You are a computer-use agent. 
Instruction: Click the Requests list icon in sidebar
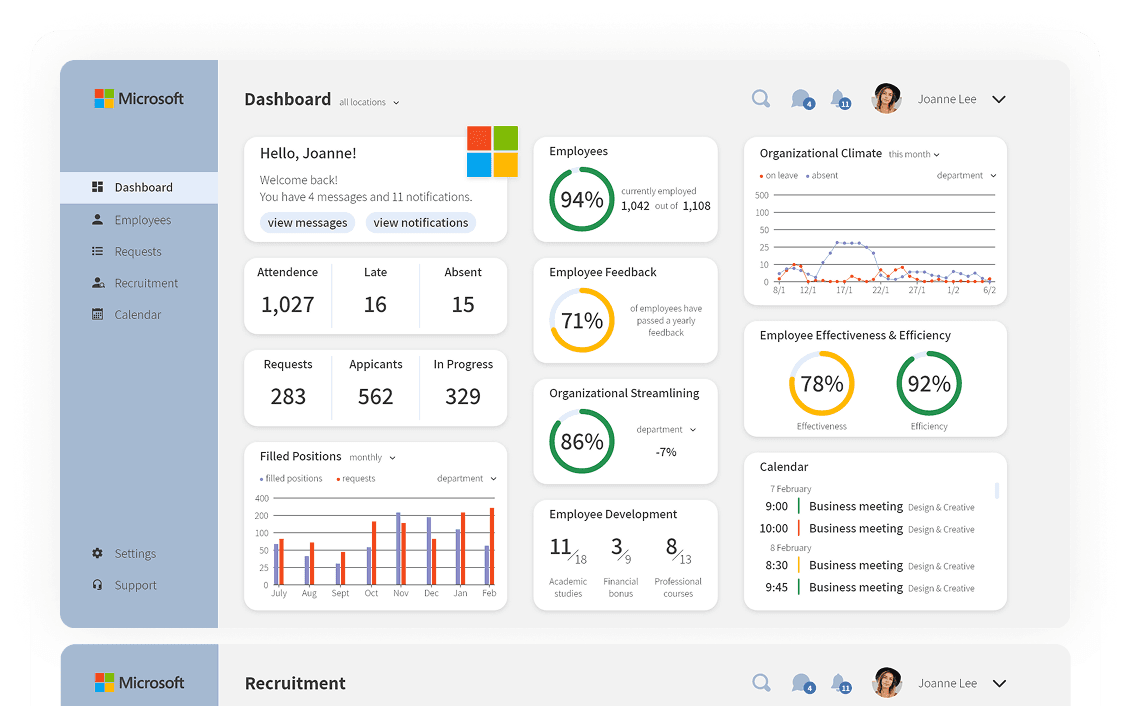(x=97, y=251)
